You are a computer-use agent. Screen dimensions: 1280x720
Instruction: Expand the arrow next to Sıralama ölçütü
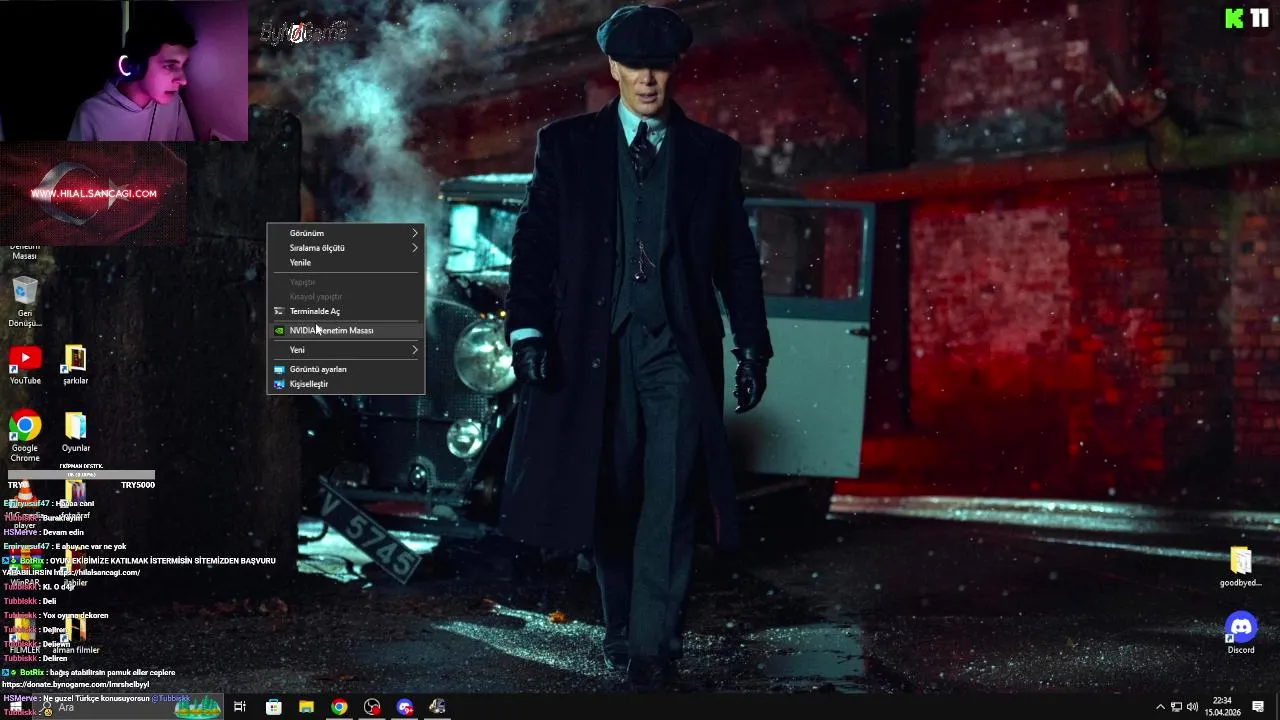click(x=415, y=248)
